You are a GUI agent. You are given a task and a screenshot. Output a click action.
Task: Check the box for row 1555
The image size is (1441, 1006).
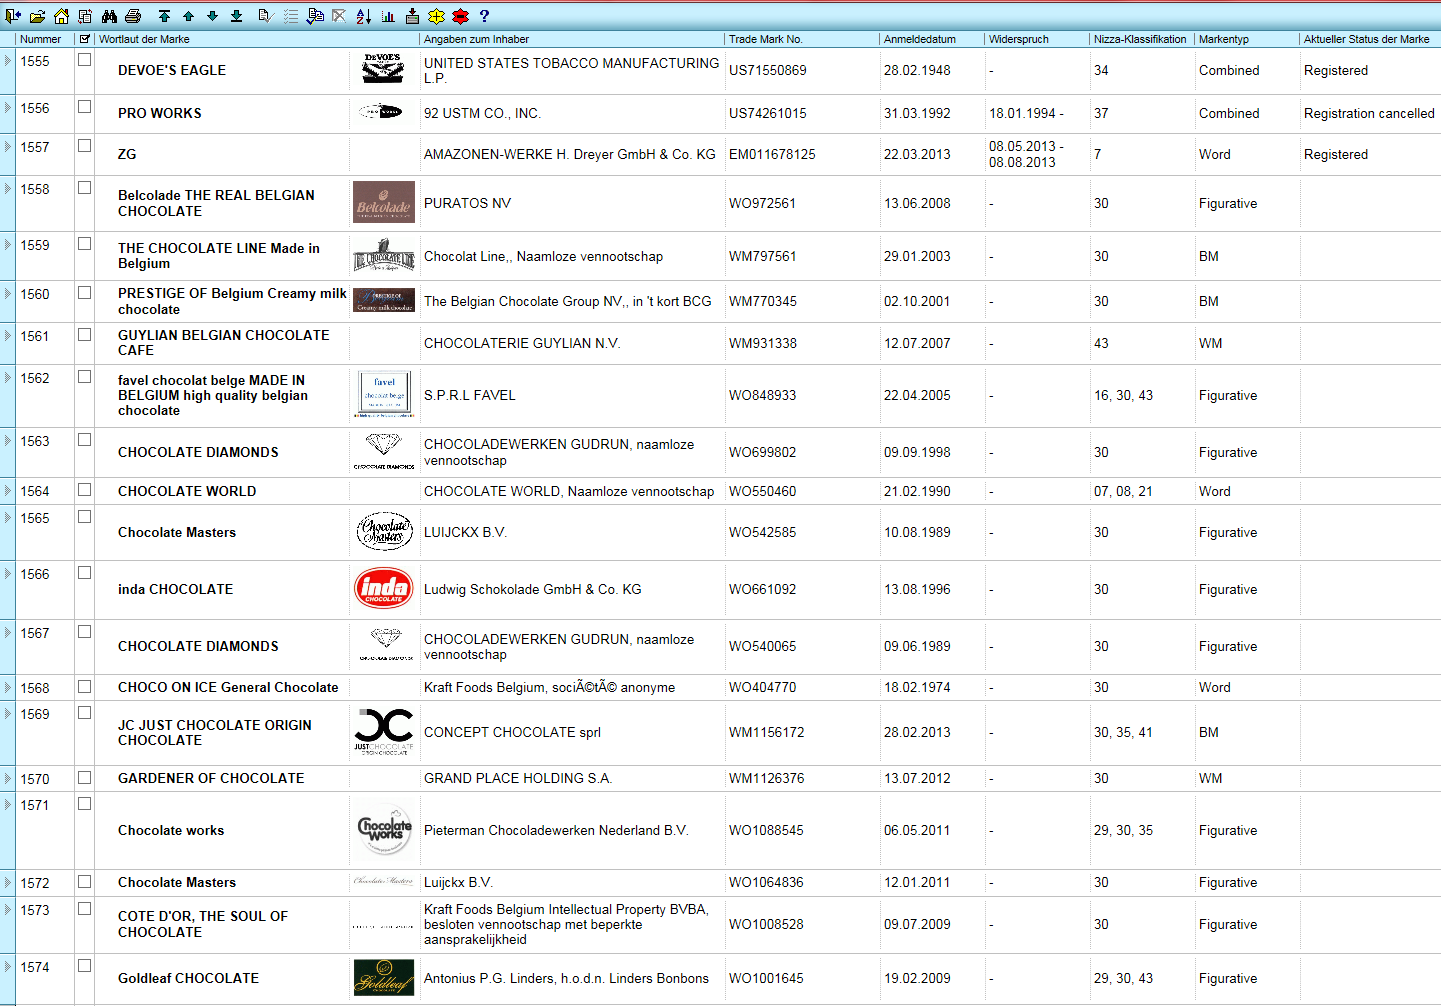(85, 60)
